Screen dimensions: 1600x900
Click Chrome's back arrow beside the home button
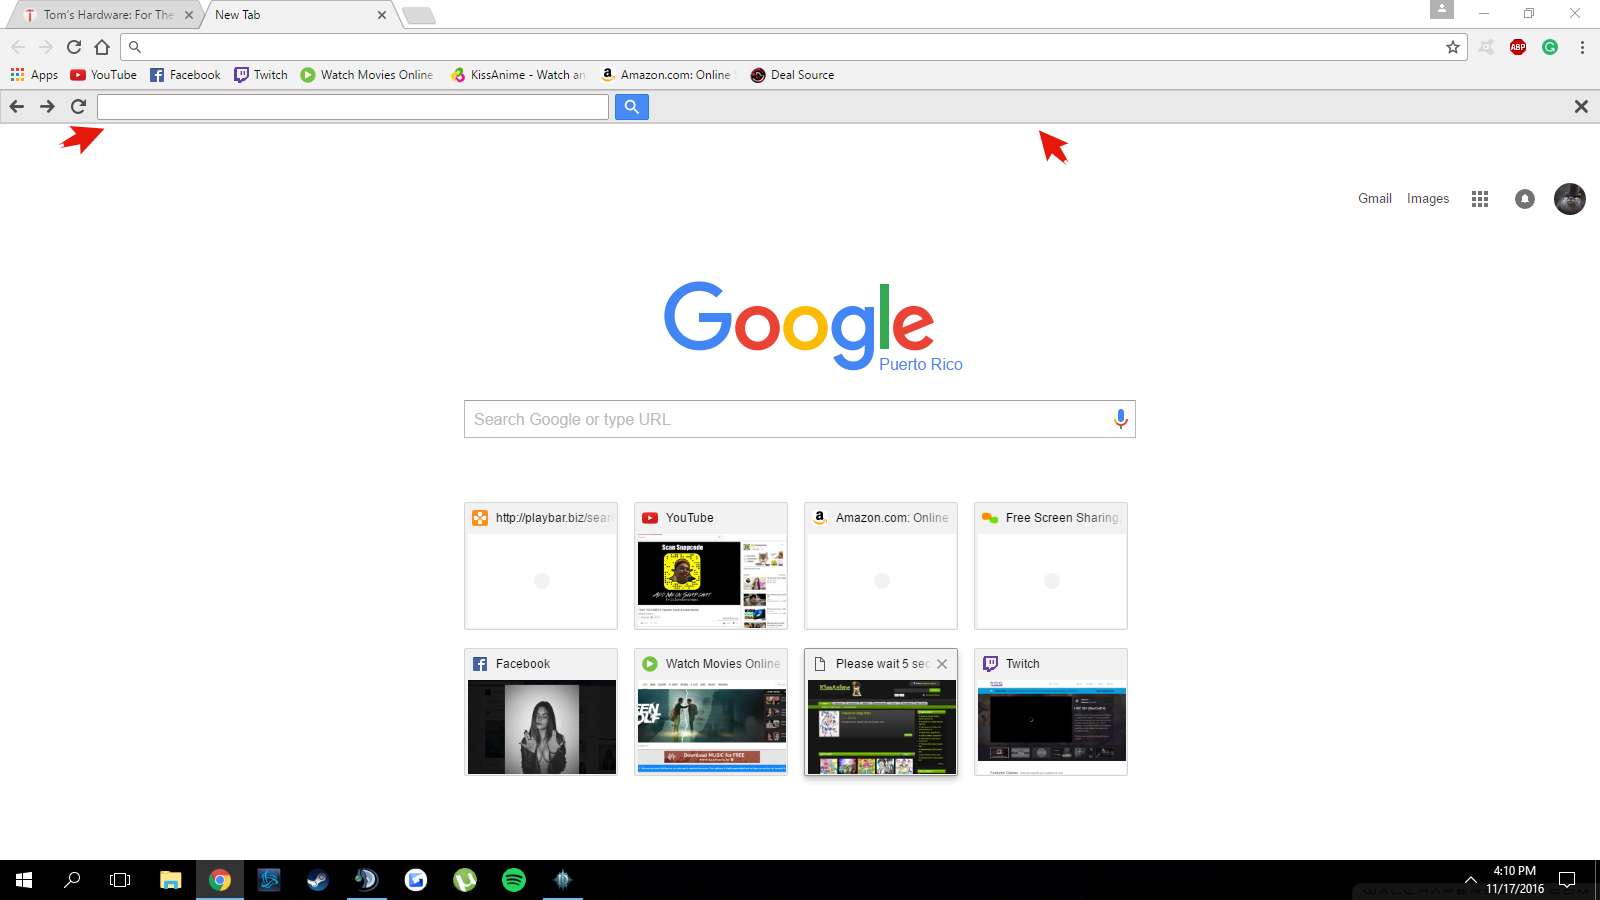pos(18,47)
